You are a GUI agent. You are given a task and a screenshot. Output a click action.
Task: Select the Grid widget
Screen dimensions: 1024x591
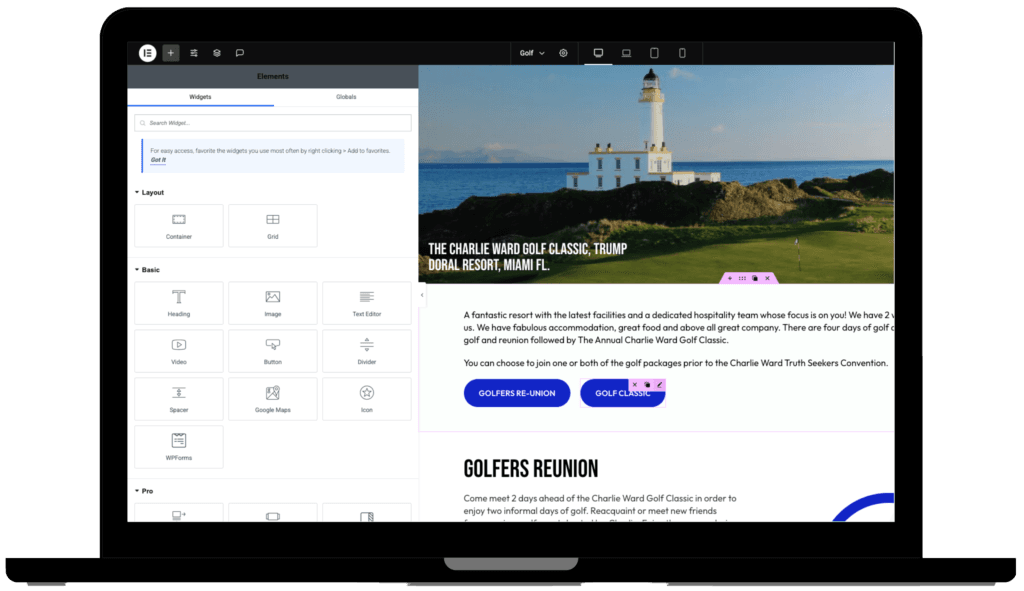click(273, 226)
